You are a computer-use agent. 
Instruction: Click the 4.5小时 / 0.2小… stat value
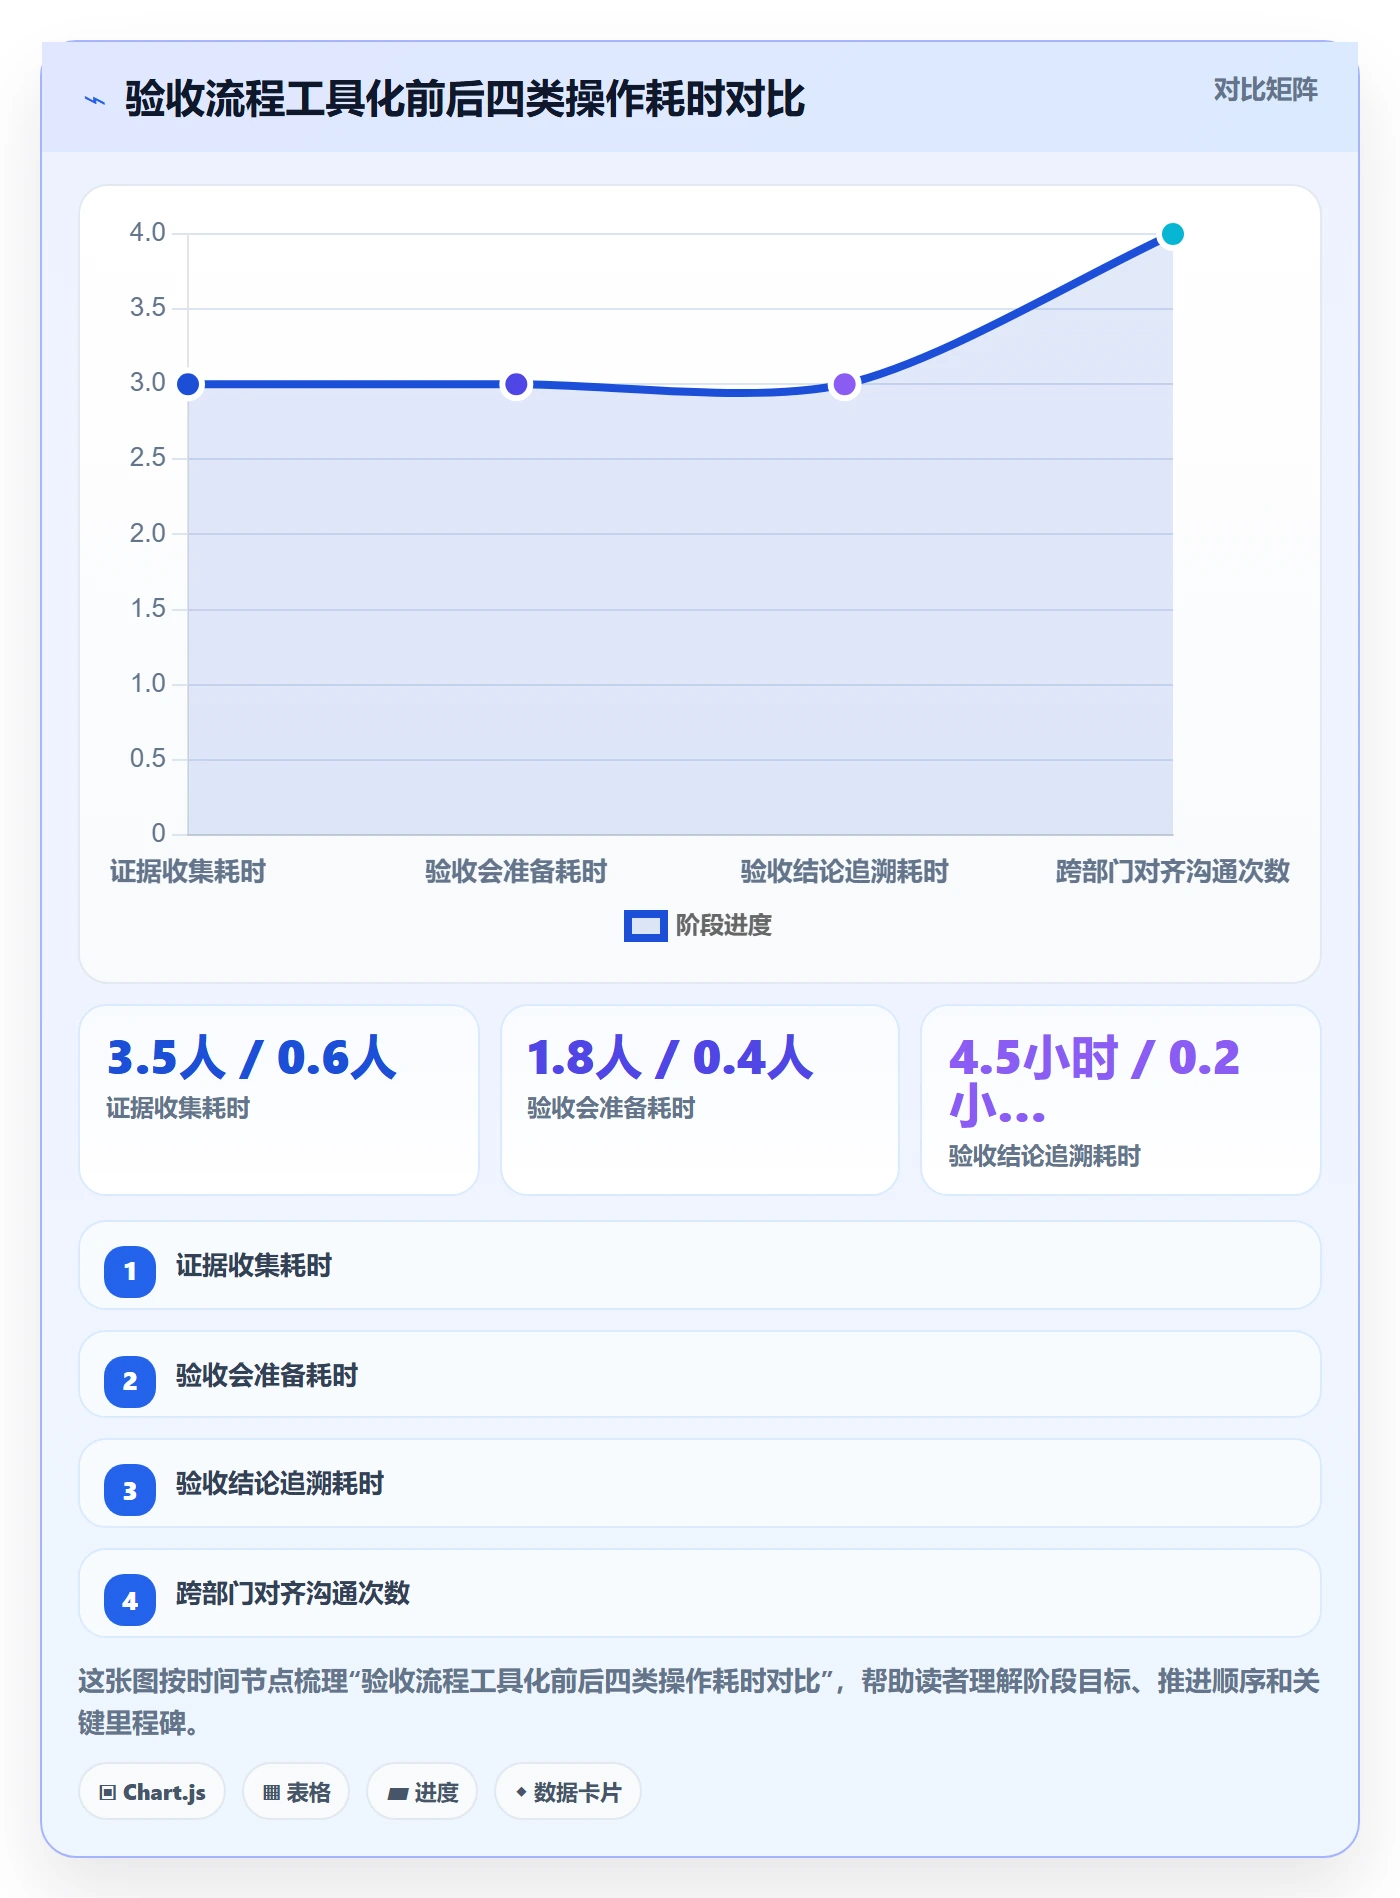(1094, 1082)
